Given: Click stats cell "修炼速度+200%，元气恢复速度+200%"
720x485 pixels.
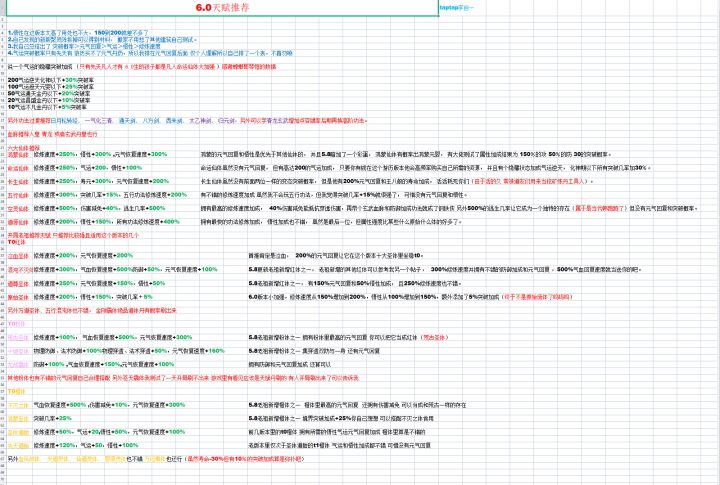Looking at the screenshot, I should (x=83, y=255).
